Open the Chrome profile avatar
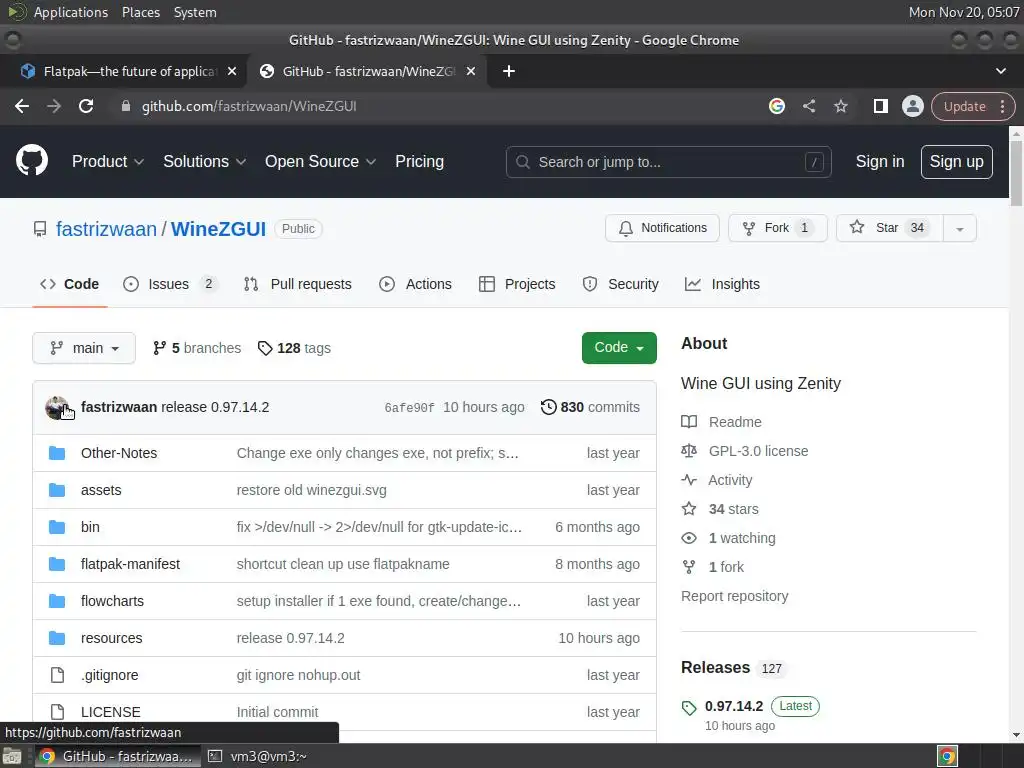 point(912,106)
